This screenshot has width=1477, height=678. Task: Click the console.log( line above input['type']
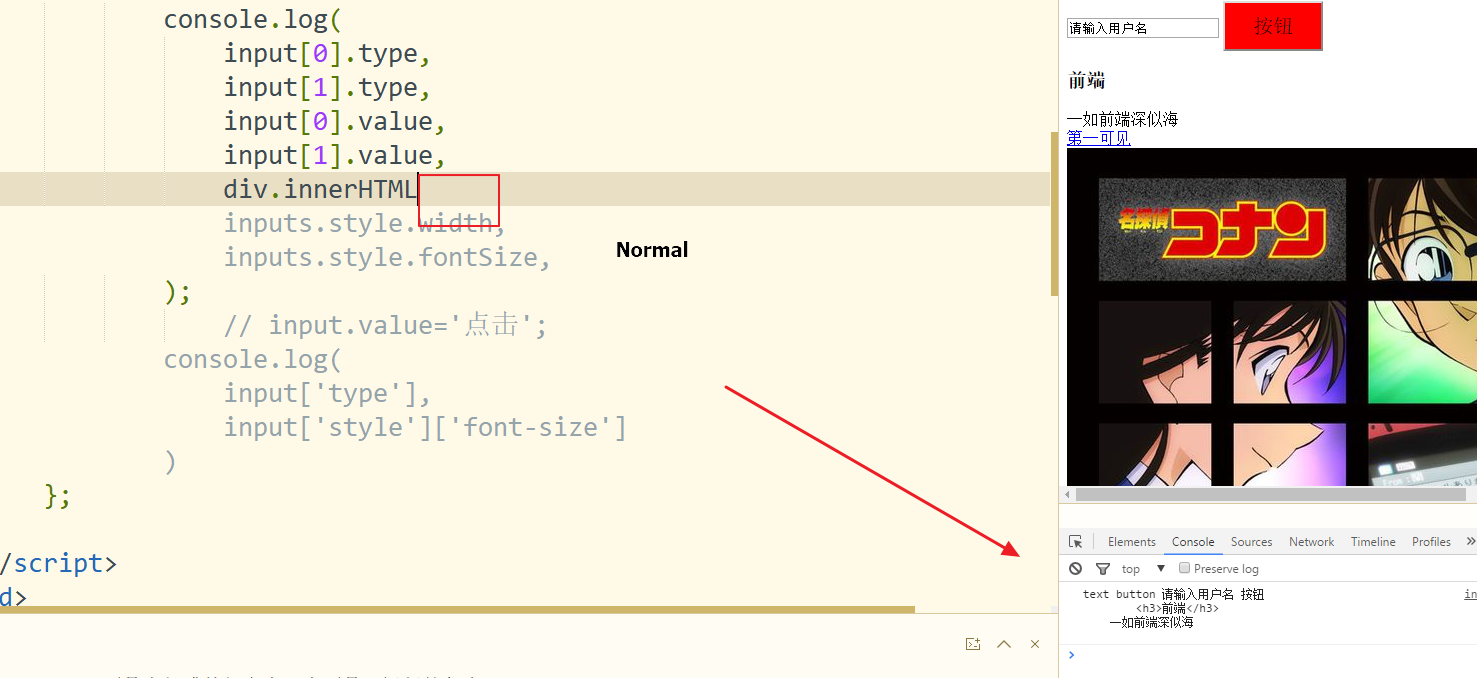coord(253,359)
